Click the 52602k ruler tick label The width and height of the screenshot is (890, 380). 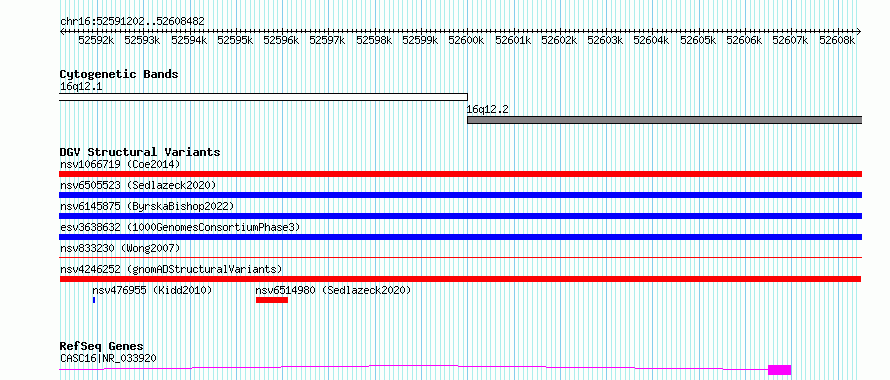559,40
